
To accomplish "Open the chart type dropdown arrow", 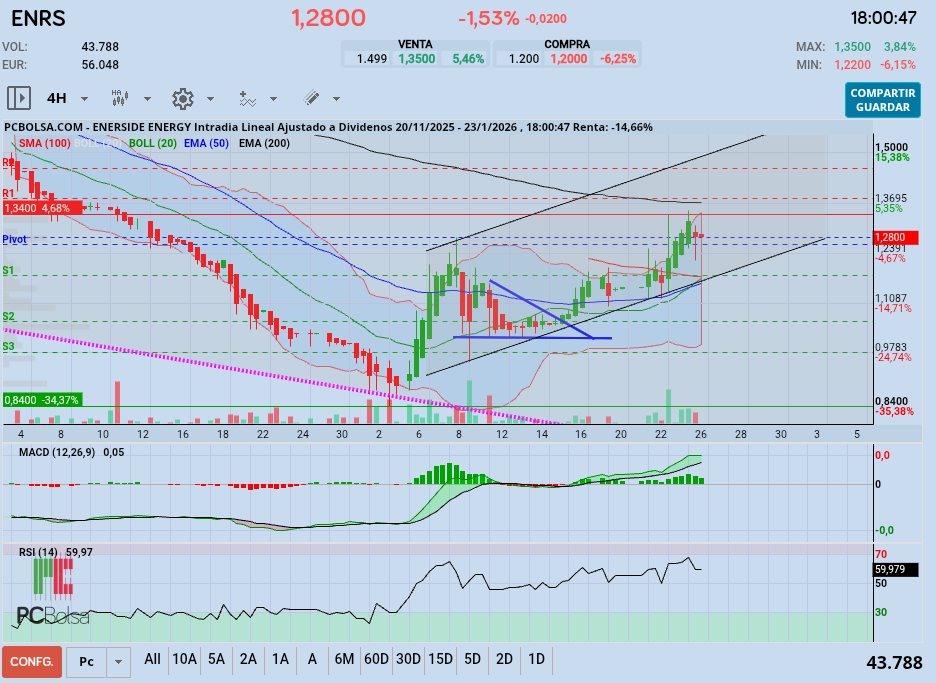I will pyautogui.click(x=146, y=98).
